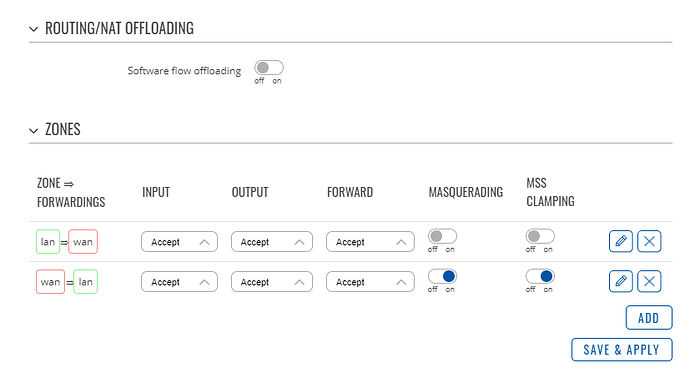Edit the lan to wan zone

[x=620, y=241]
